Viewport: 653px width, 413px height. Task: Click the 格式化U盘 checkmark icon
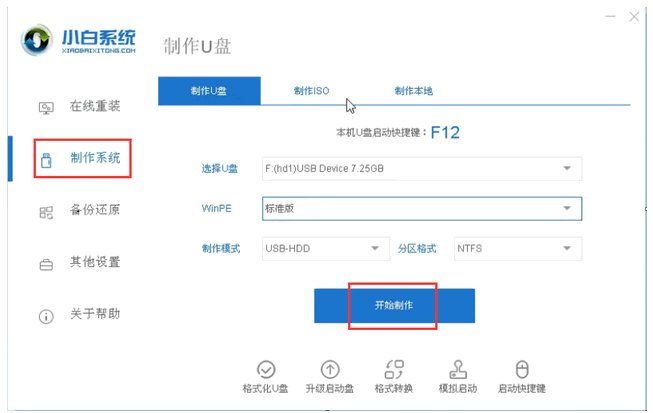[266, 369]
